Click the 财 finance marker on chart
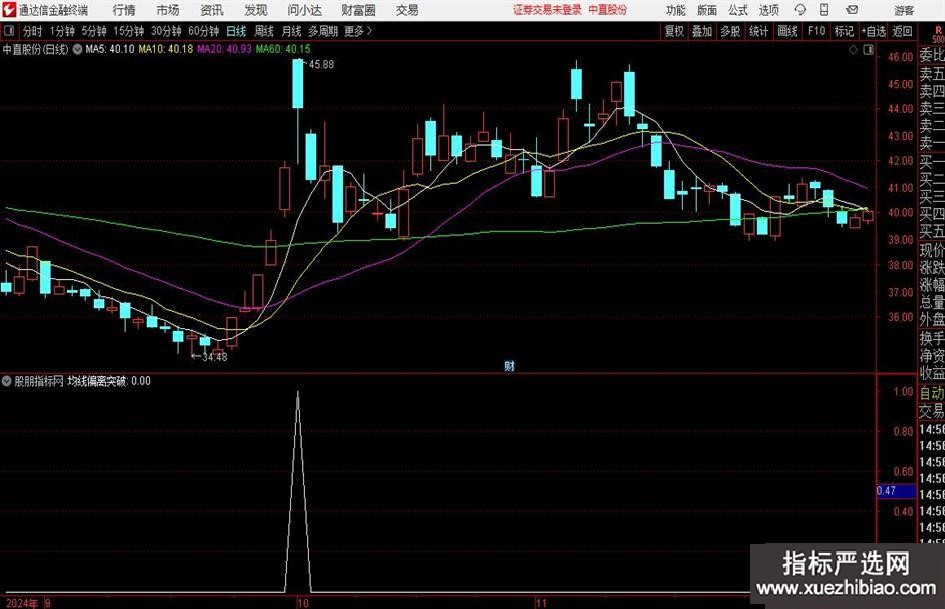The image size is (945, 609). click(510, 365)
